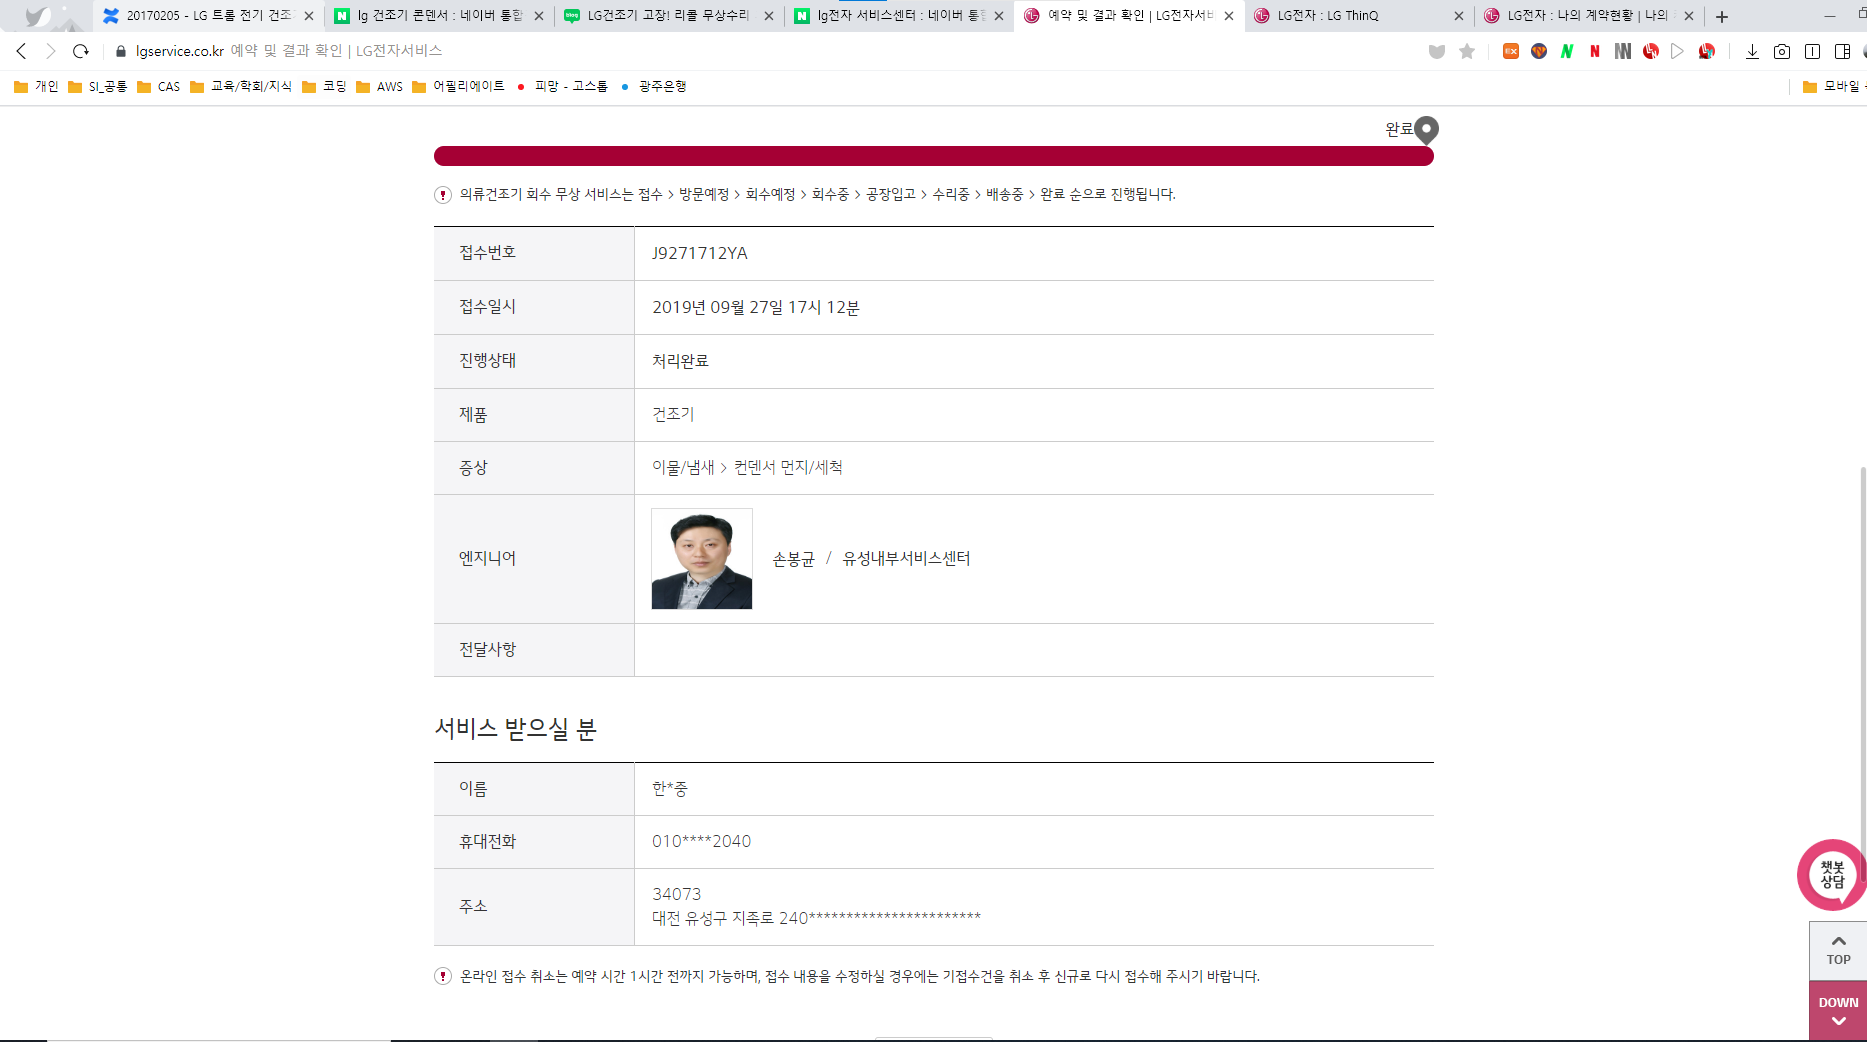Click the red Netflix N extension icon

[x=1595, y=51]
